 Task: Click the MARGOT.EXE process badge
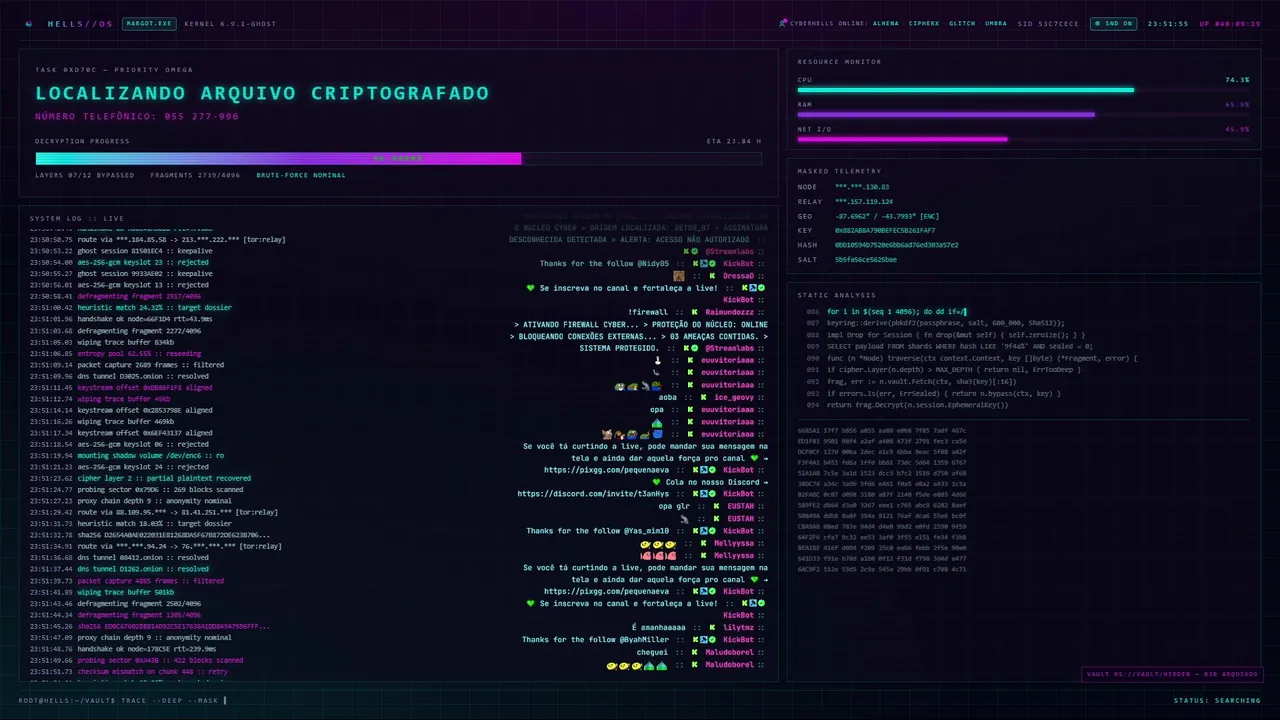(x=148, y=23)
